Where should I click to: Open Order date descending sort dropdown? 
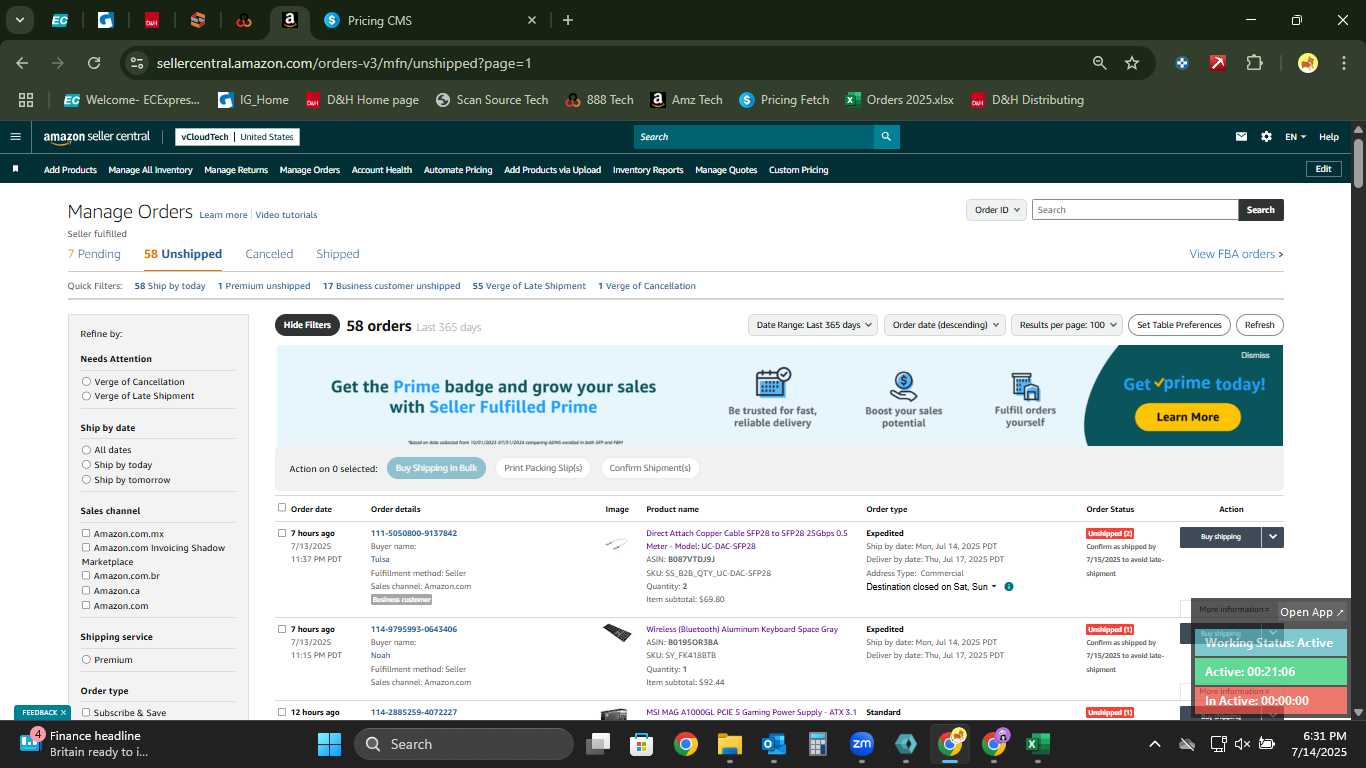(943, 325)
